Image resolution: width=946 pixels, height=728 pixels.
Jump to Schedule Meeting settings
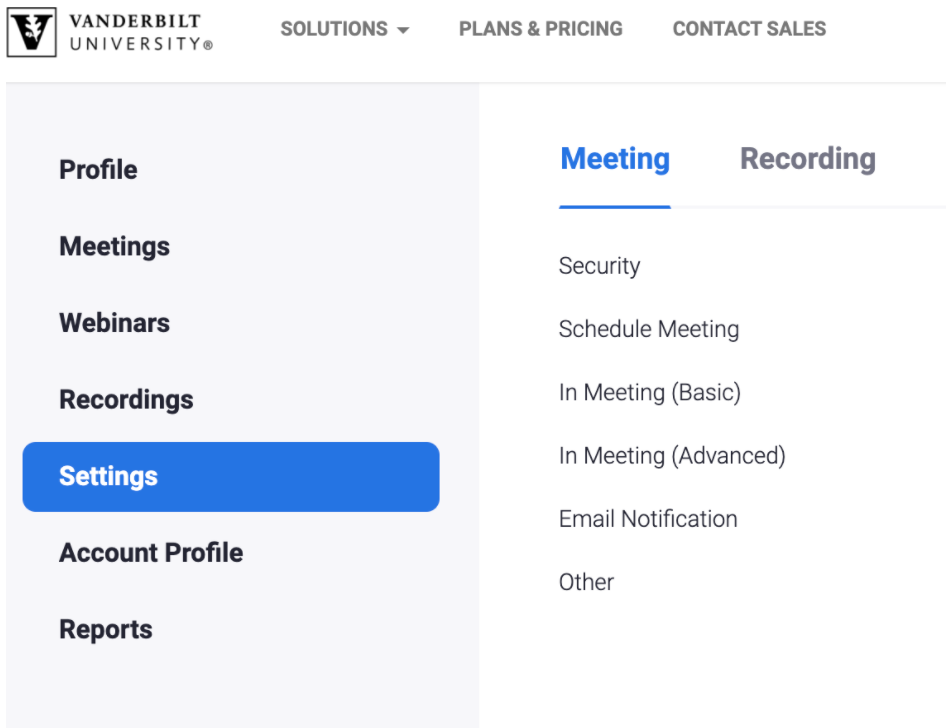[649, 329]
